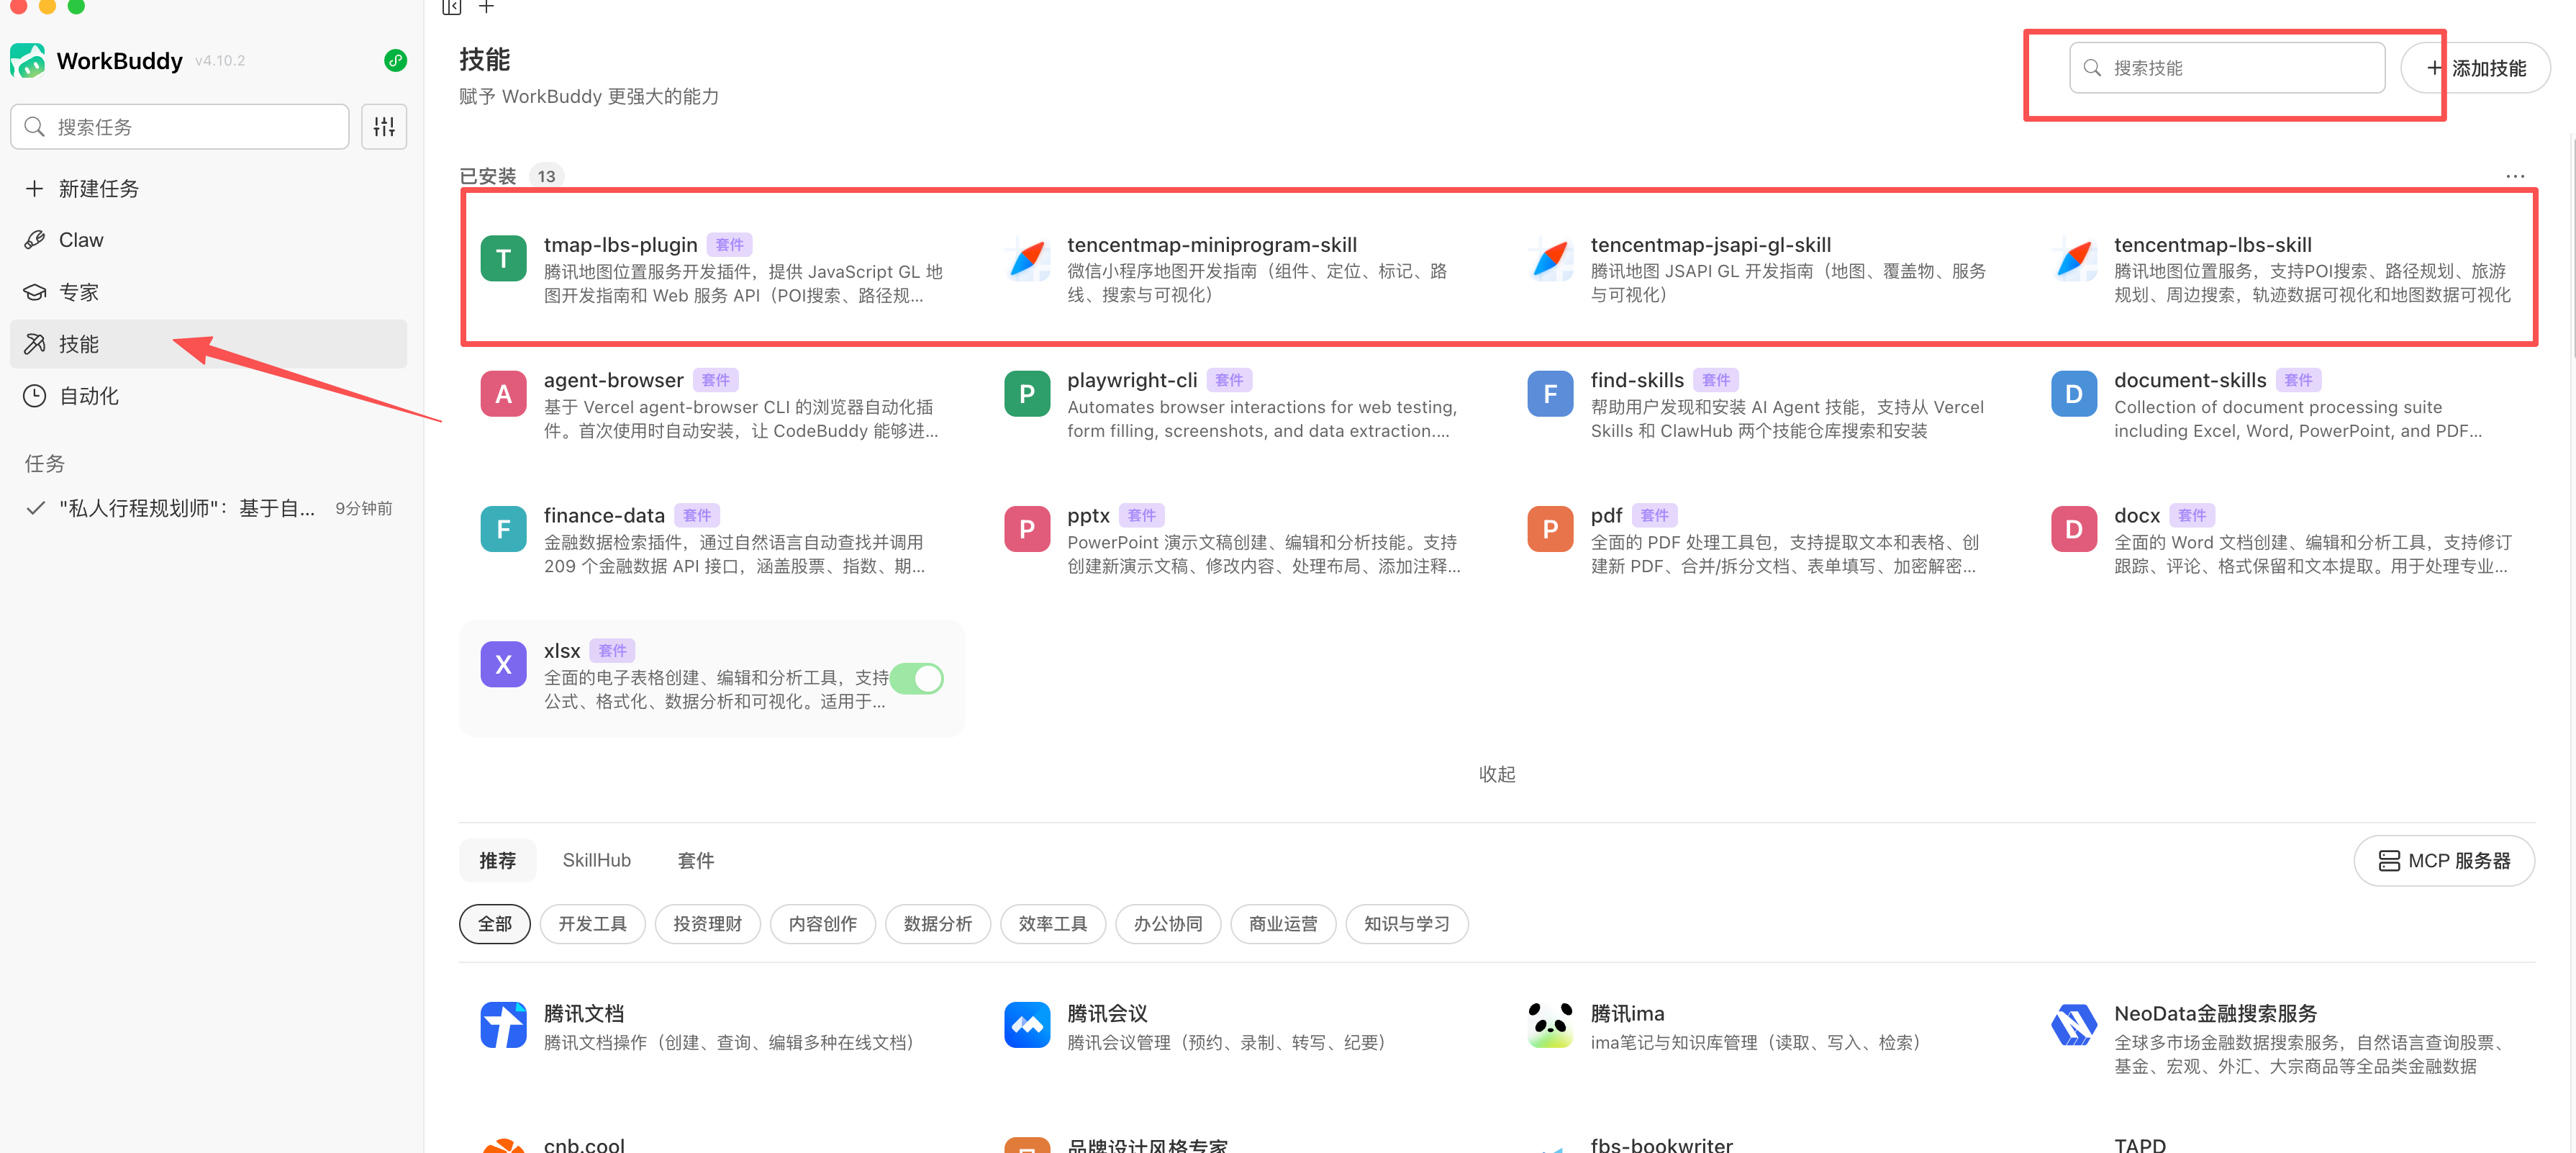Open the pptx red P icon
This screenshot has height=1153, width=2576.
(x=1027, y=529)
